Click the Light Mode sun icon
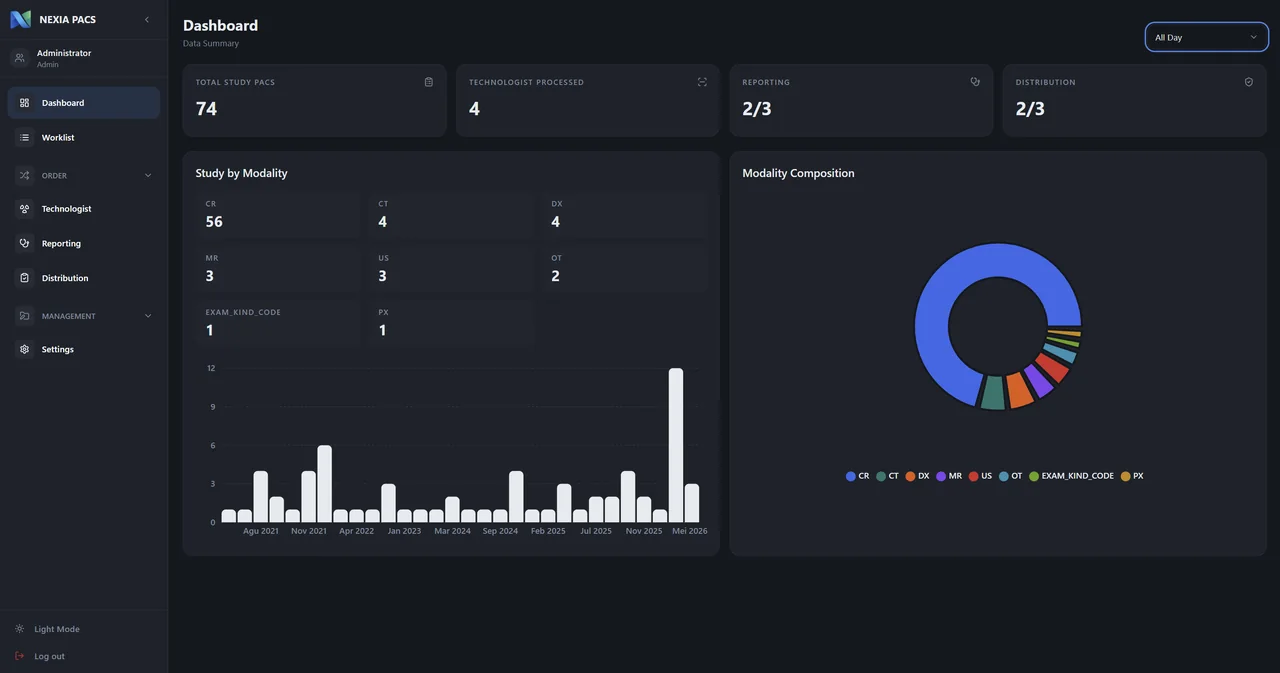Screen dimensions: 1280x673 [x=19, y=629]
